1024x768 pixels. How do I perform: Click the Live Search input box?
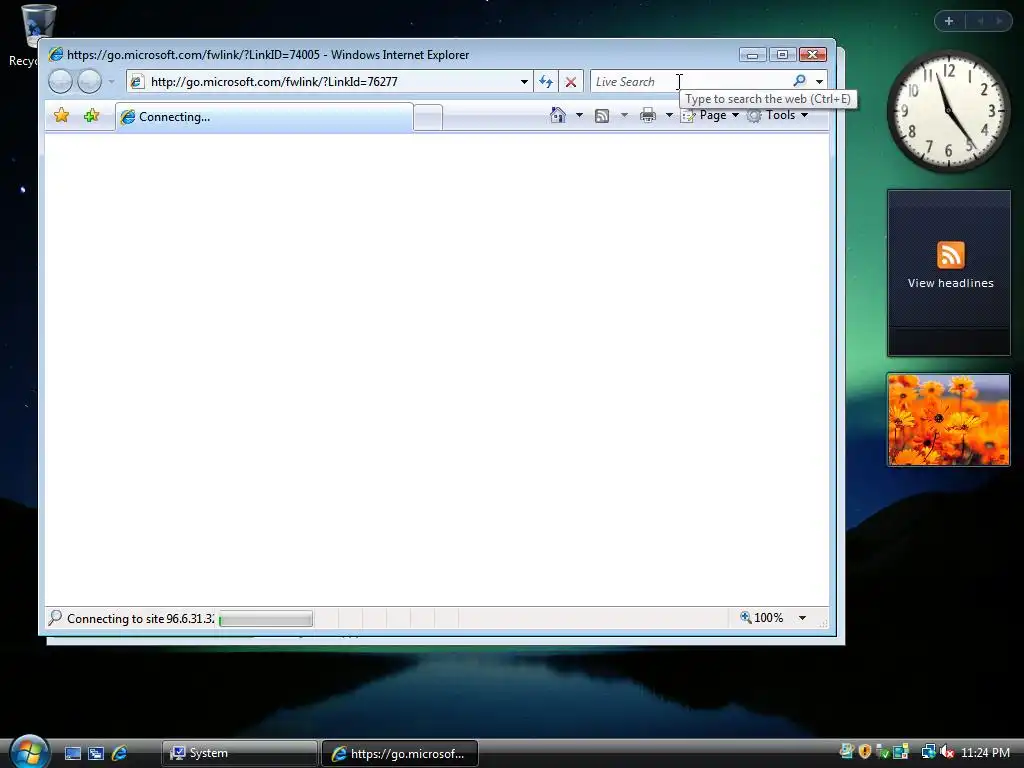689,82
